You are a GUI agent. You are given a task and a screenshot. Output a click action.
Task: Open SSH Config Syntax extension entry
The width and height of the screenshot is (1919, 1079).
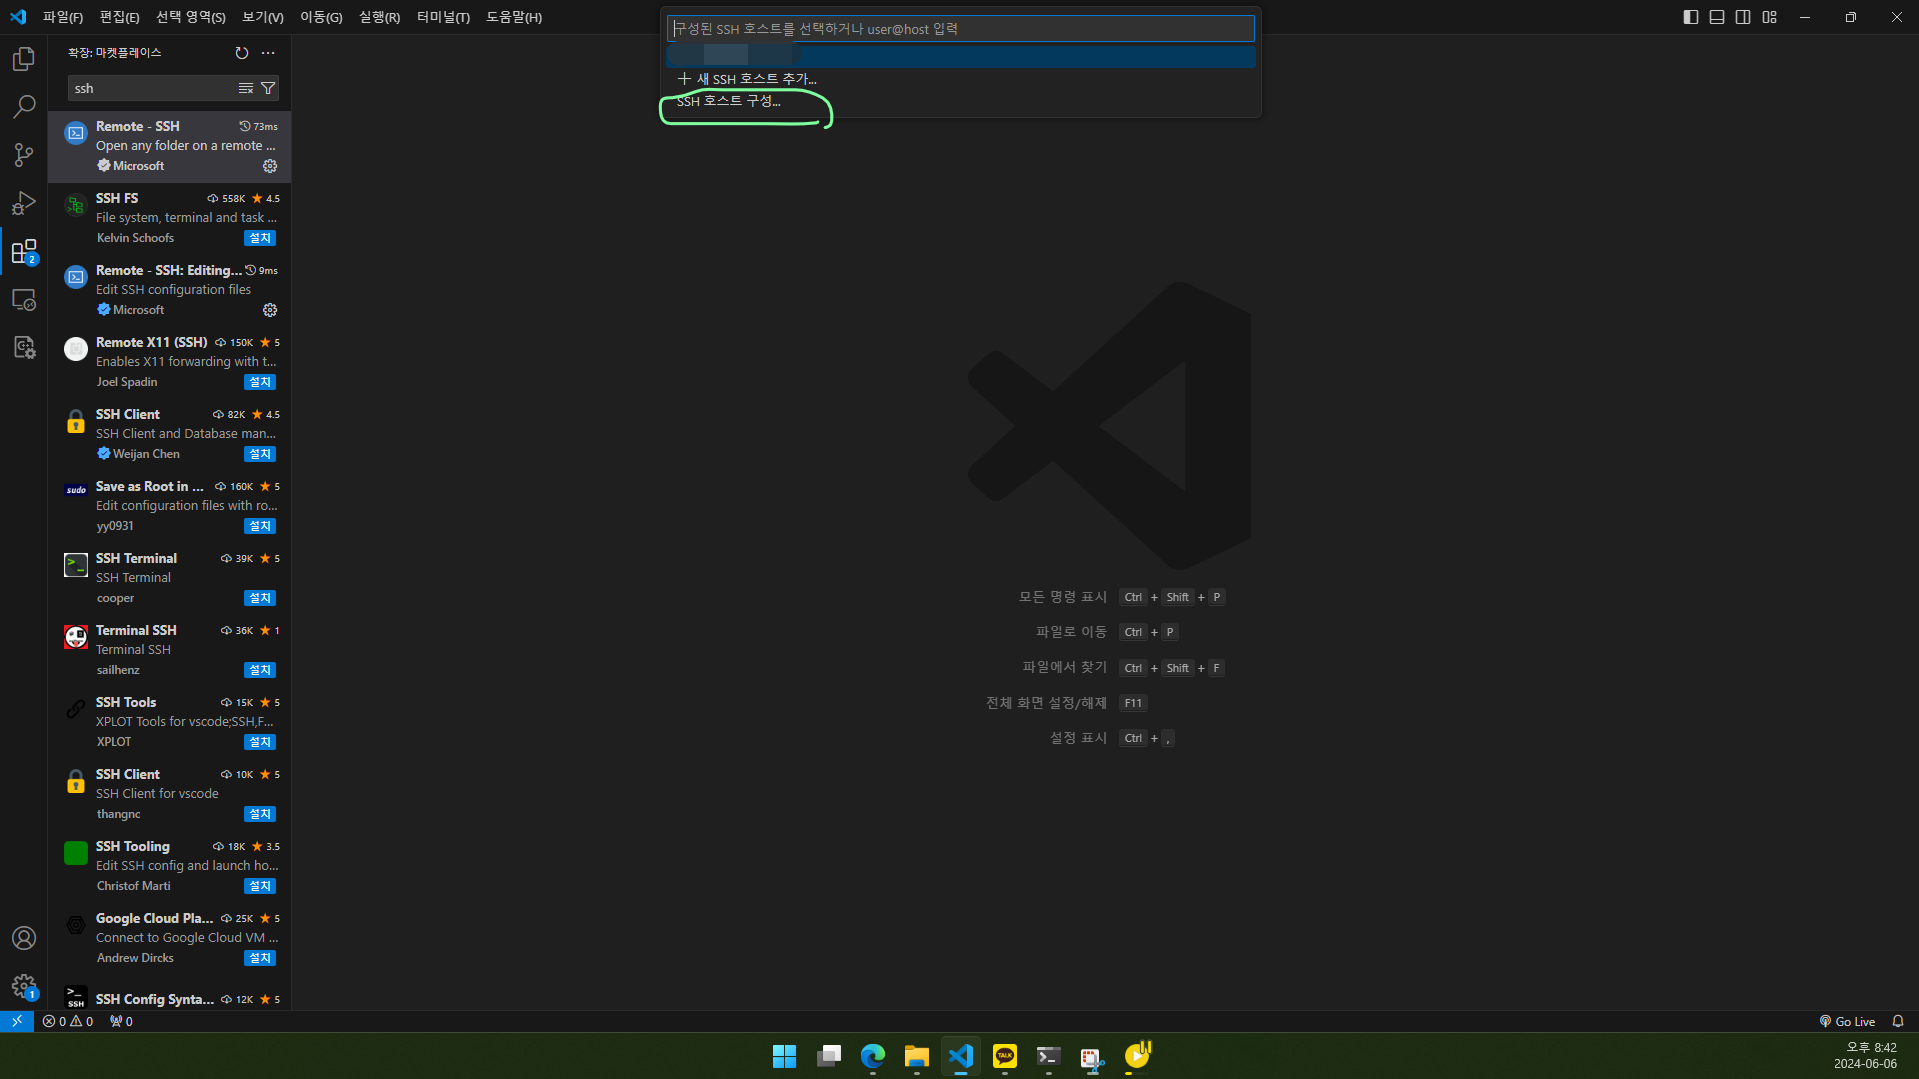point(169,998)
